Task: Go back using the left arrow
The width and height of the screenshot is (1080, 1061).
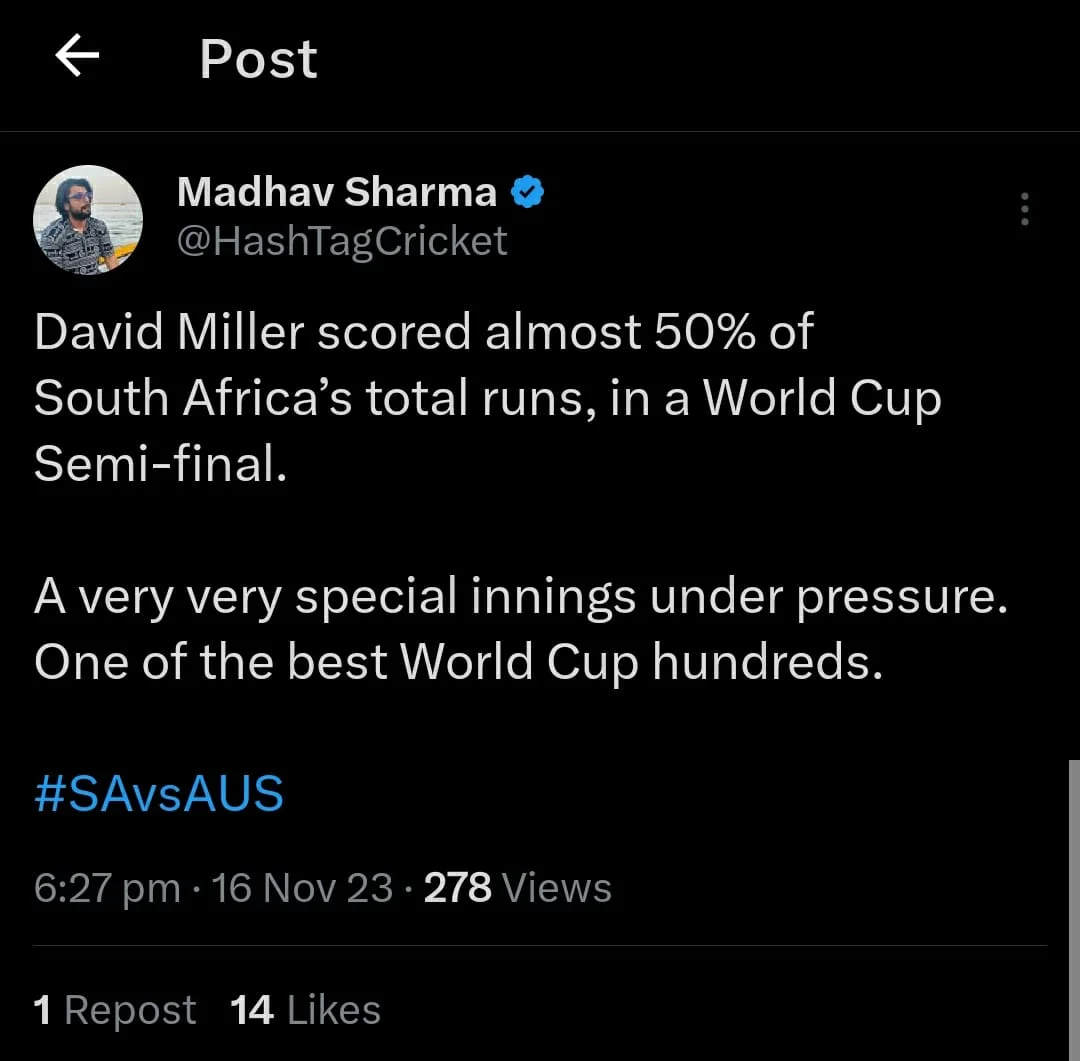Action: click(x=77, y=55)
